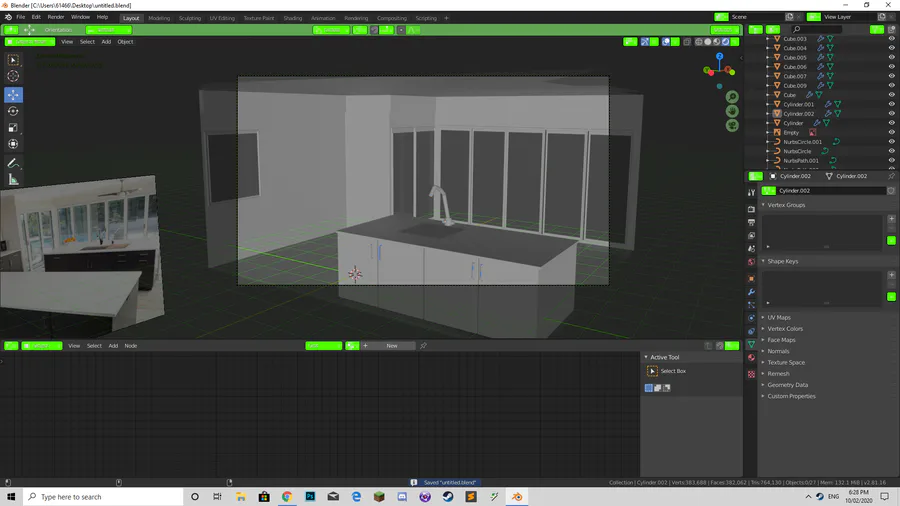Viewport: 900px width, 506px height.
Task: Activate the Rotate tool
Action: [x=13, y=111]
